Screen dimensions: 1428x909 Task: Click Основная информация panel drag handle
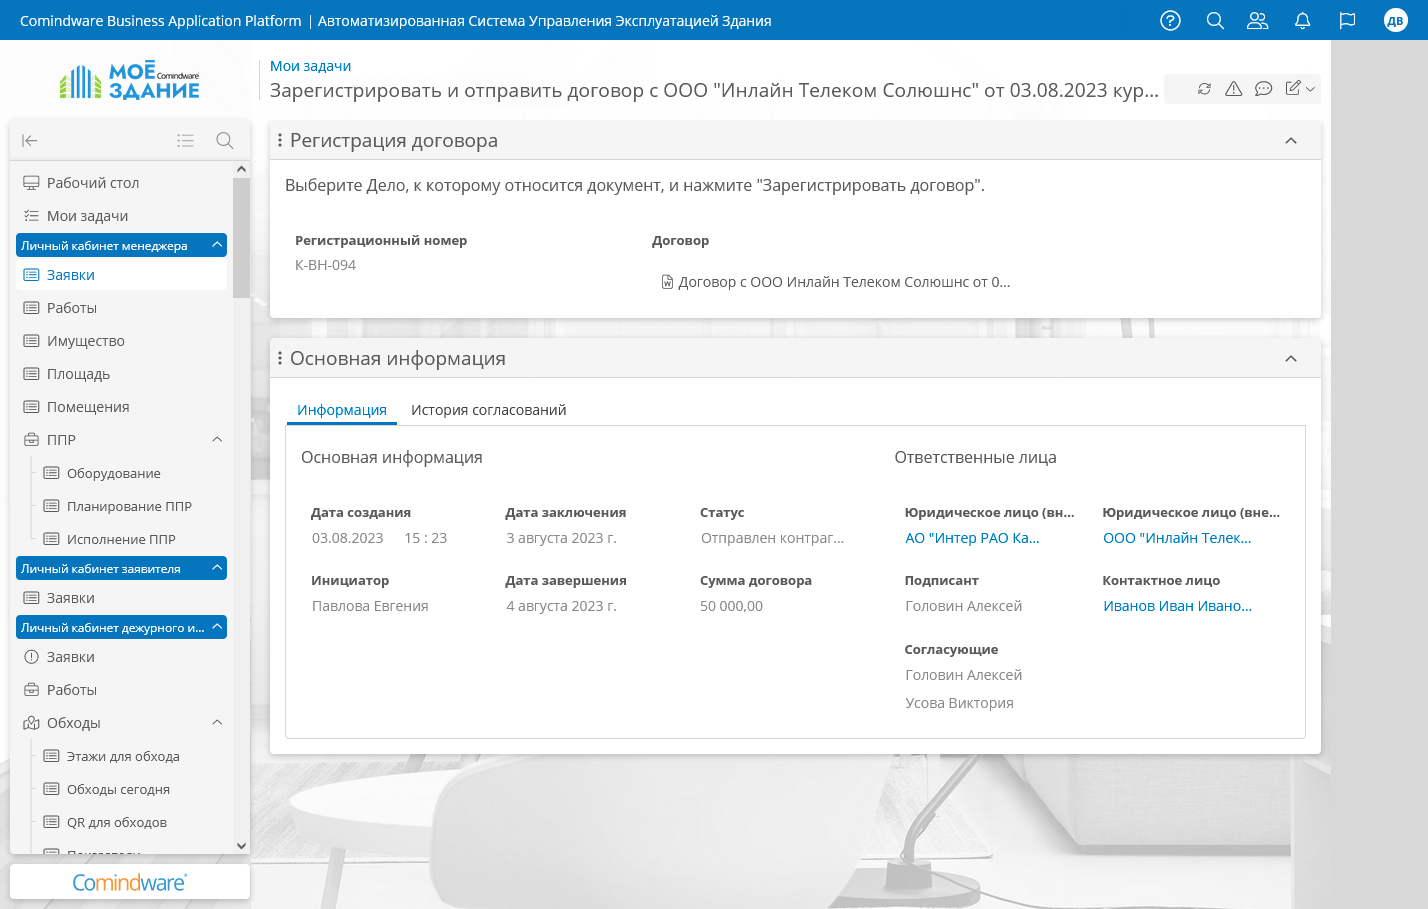coord(280,359)
